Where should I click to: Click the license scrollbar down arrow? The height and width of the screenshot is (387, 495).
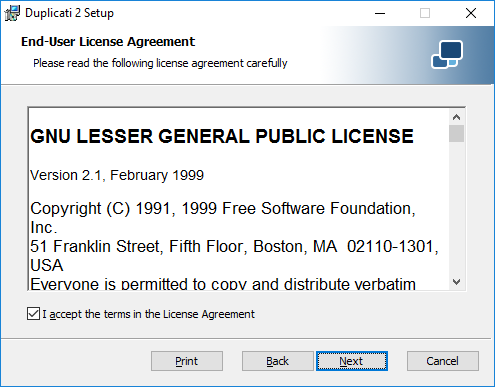pyautogui.click(x=456, y=282)
